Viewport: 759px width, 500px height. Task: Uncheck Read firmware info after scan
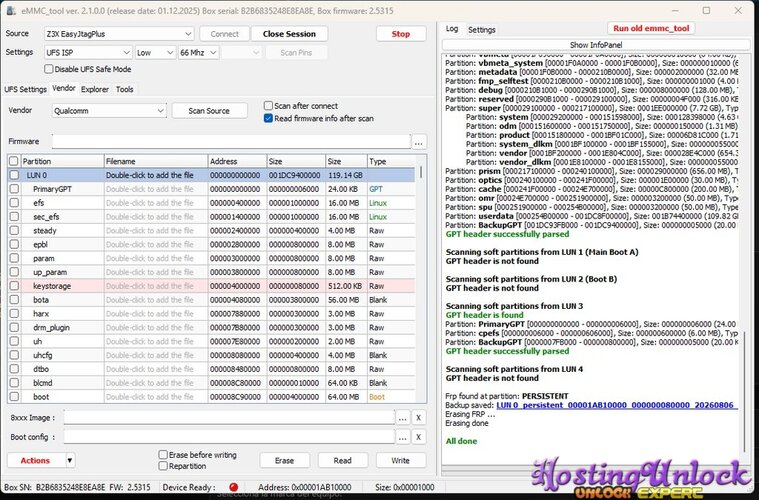(268, 118)
